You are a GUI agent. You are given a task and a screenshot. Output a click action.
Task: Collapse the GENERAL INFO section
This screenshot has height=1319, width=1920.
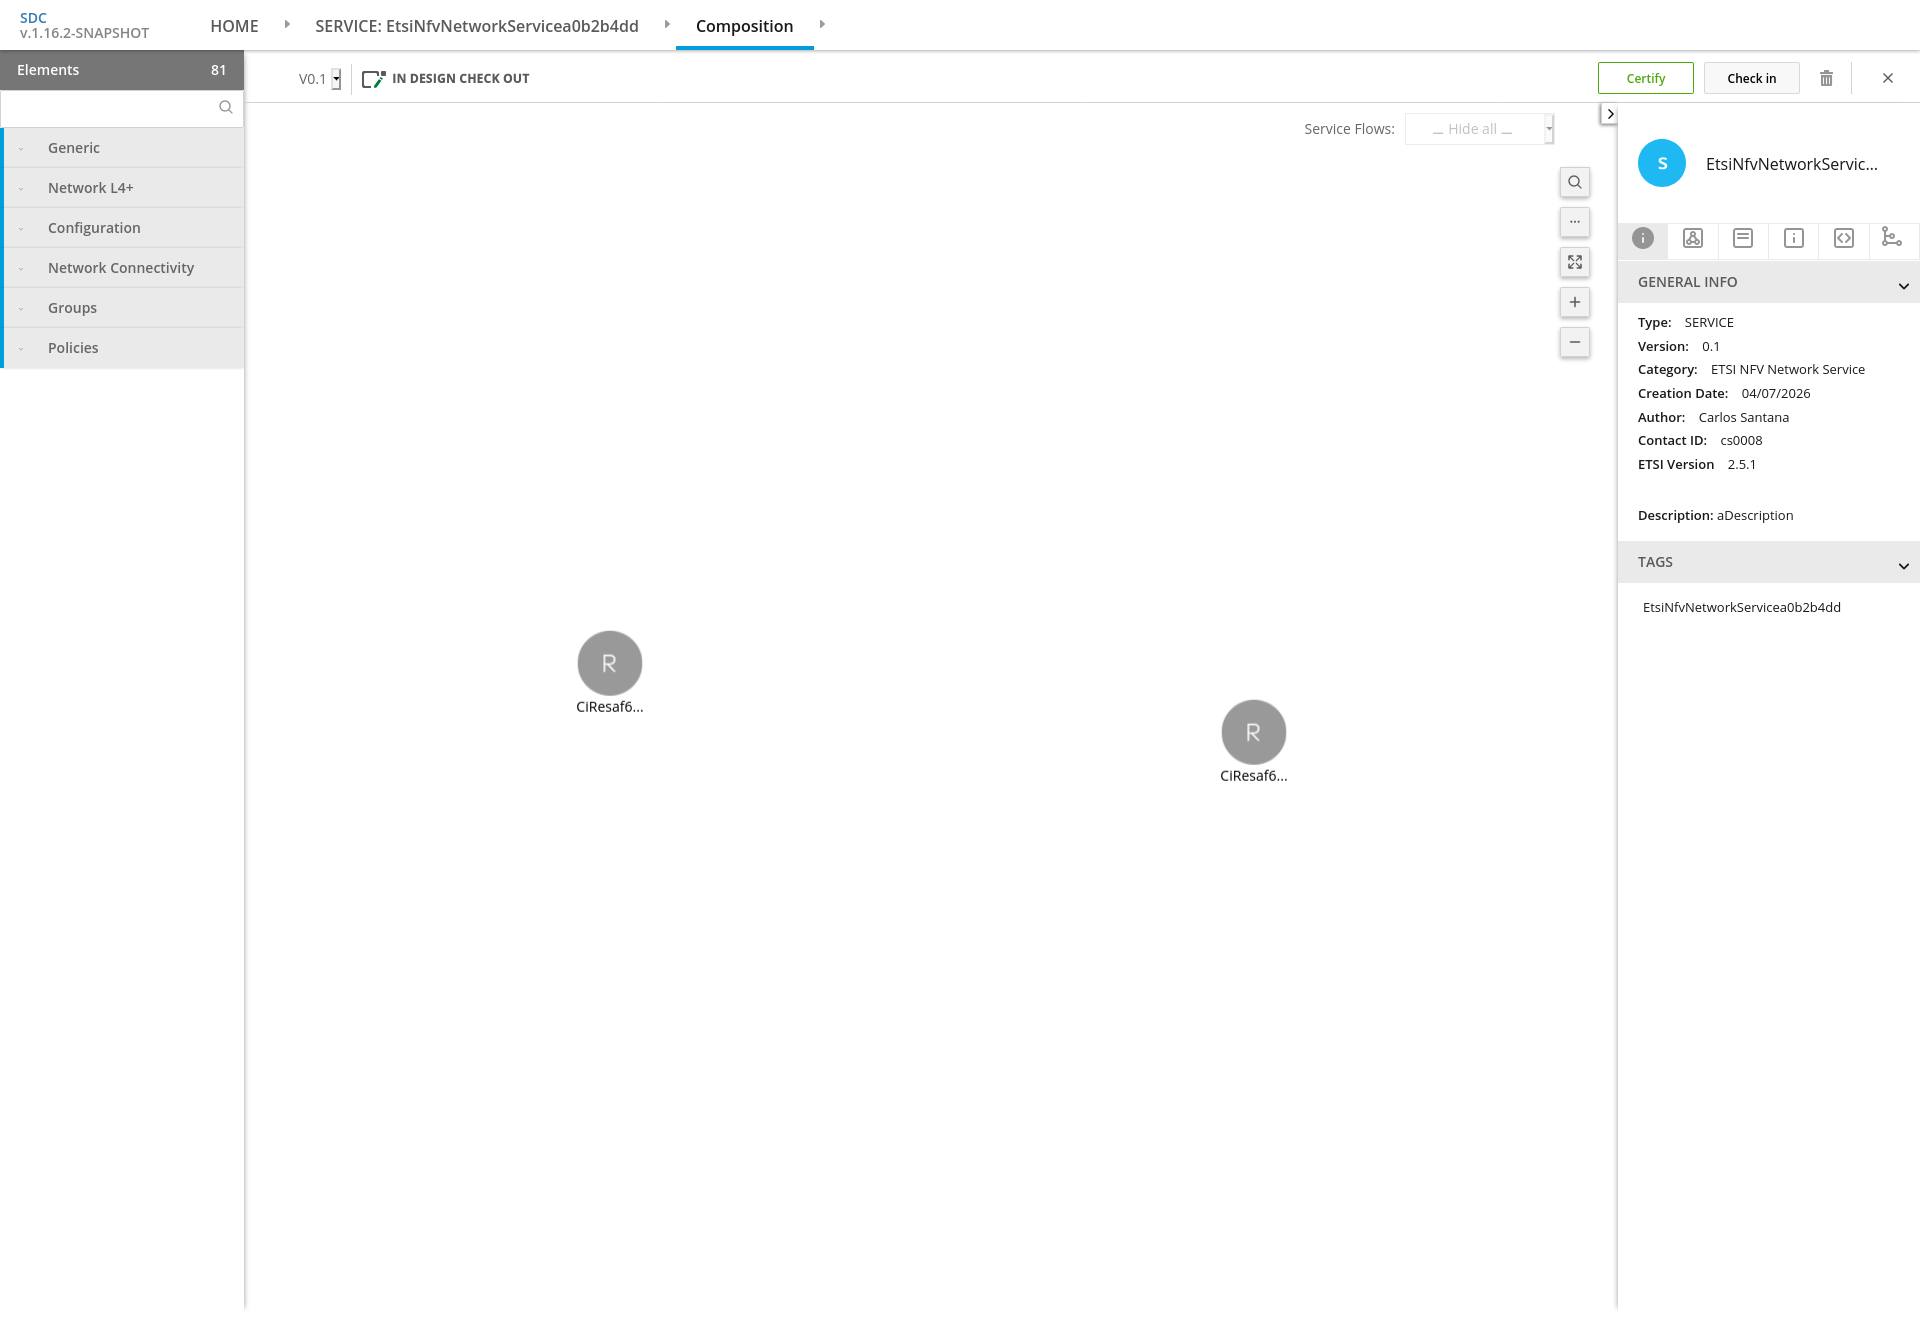click(1903, 285)
